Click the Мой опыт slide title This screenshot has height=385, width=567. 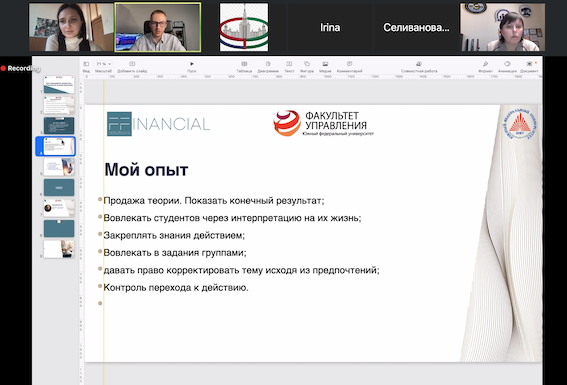(x=146, y=170)
